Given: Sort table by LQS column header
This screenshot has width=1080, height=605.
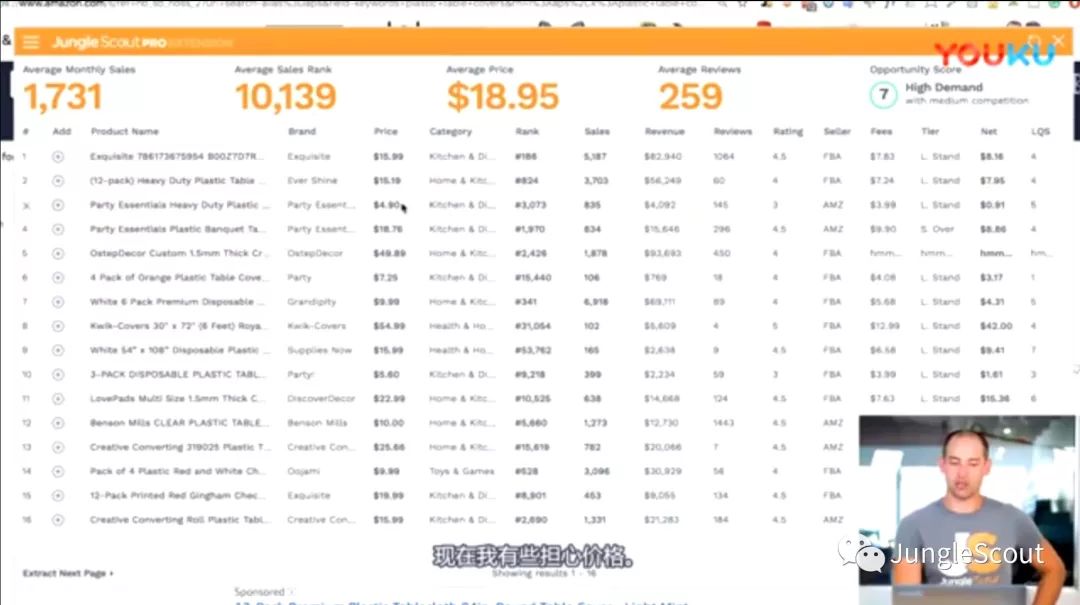Looking at the screenshot, I should [x=1040, y=131].
